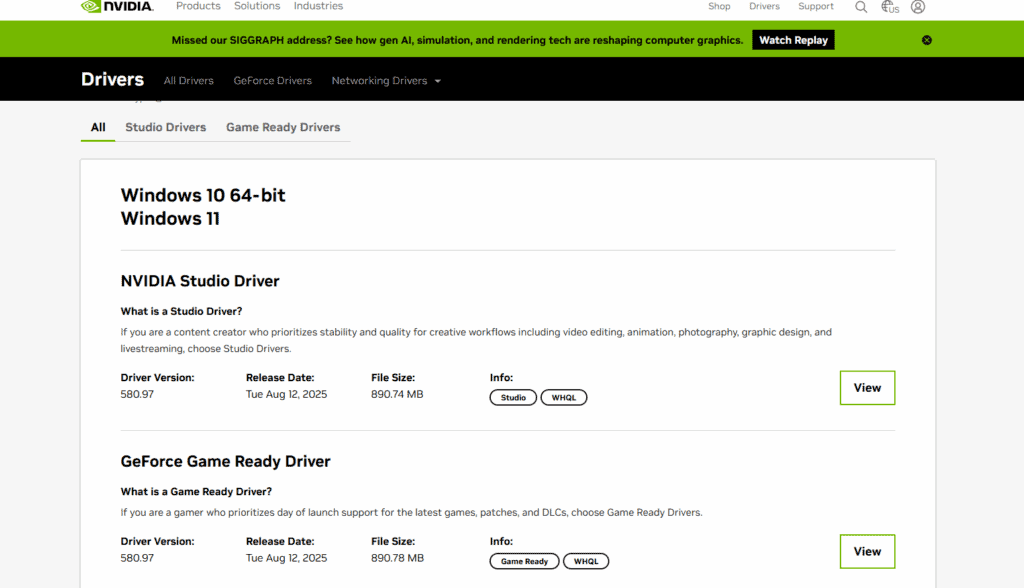Image resolution: width=1024 pixels, height=588 pixels.
Task: Open the Industries menu
Action: click(318, 6)
